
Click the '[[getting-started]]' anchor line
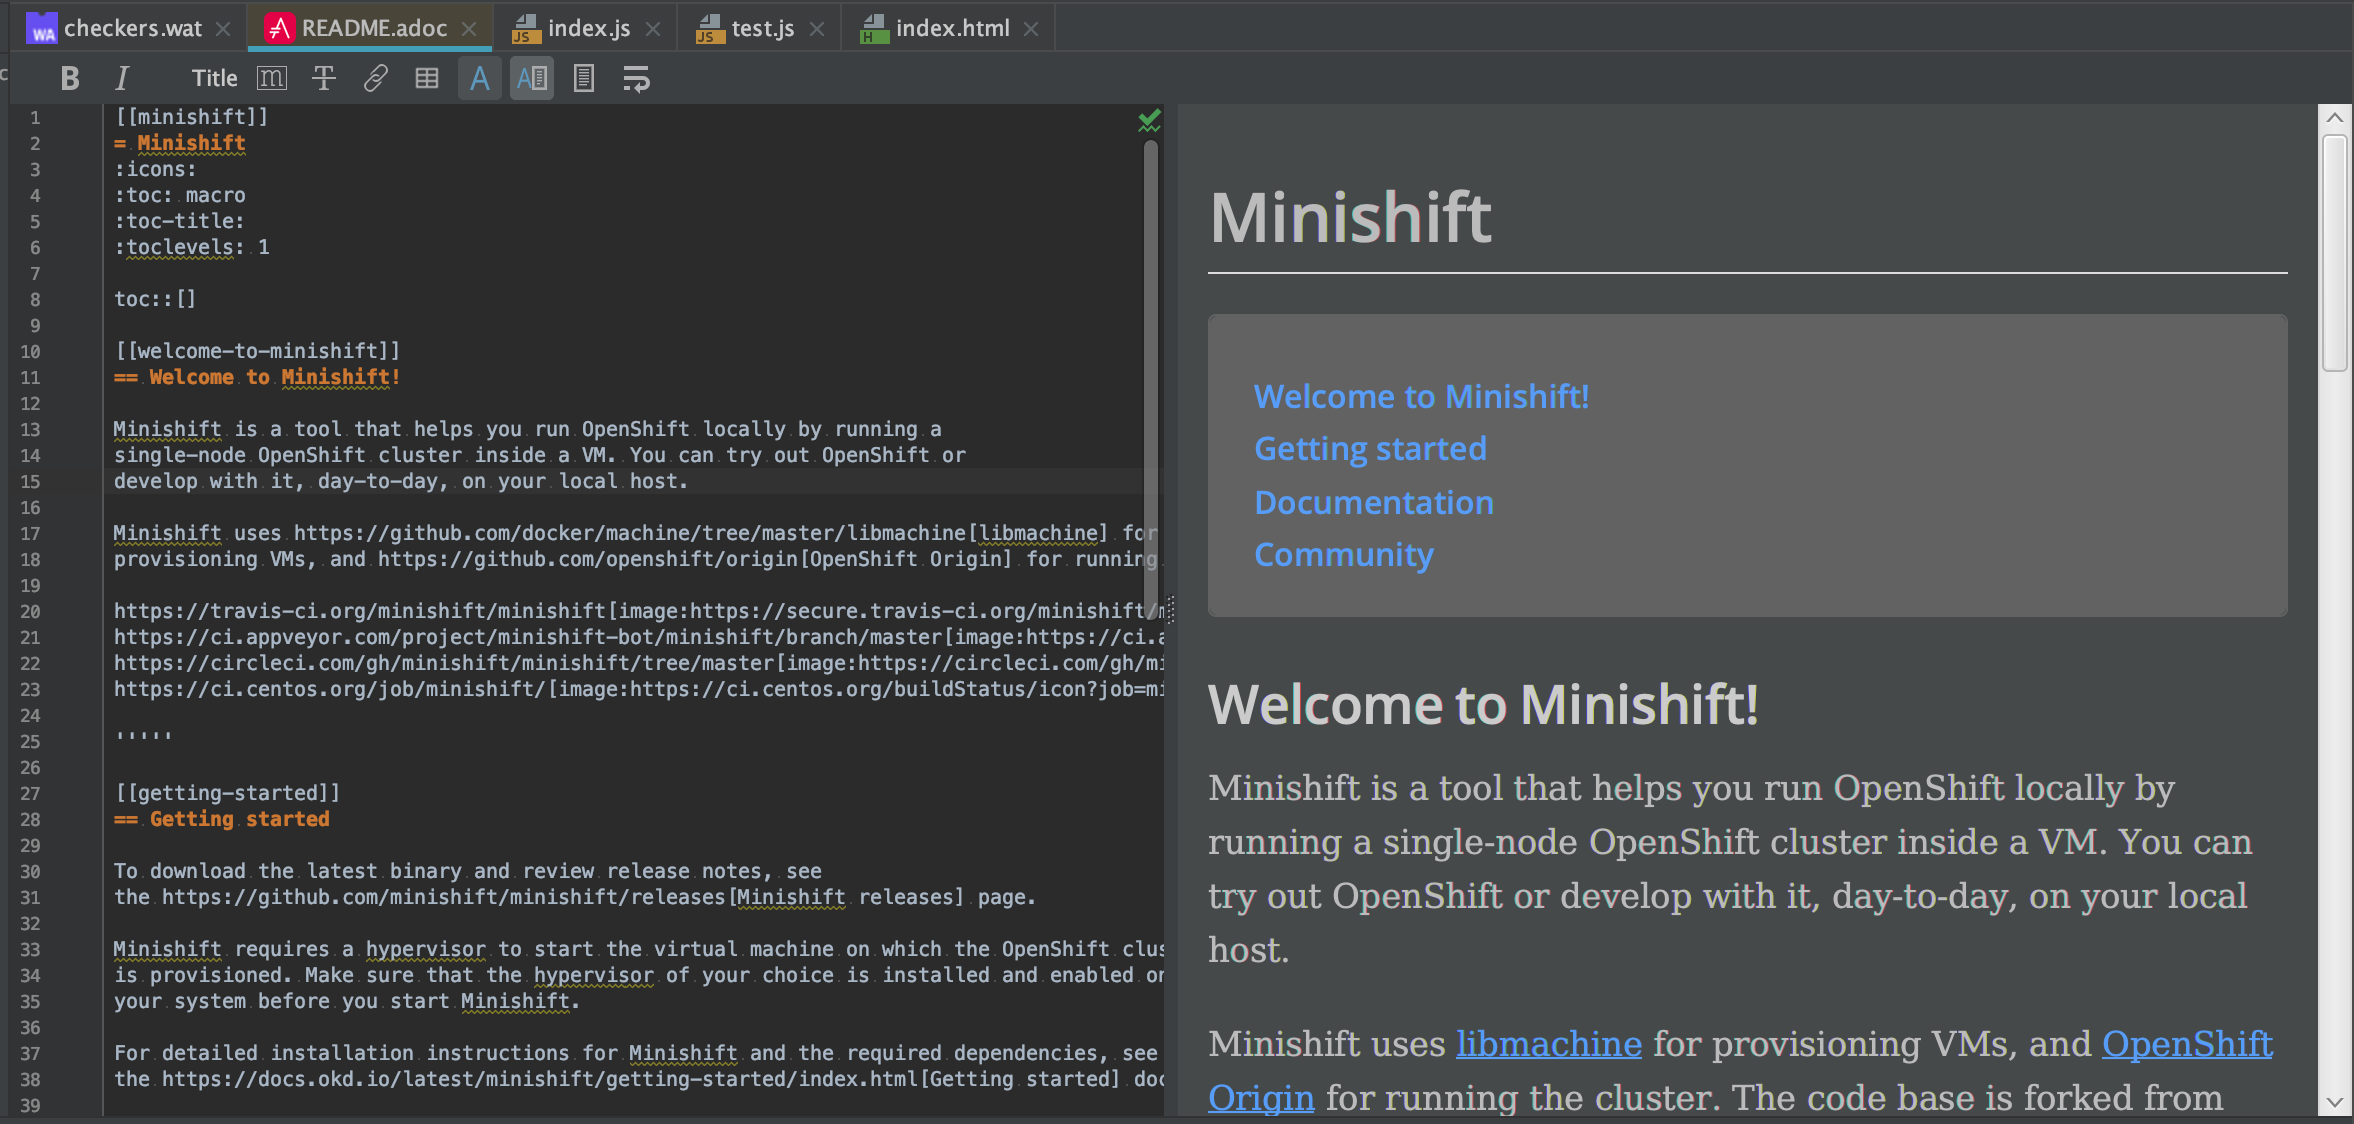(x=227, y=793)
